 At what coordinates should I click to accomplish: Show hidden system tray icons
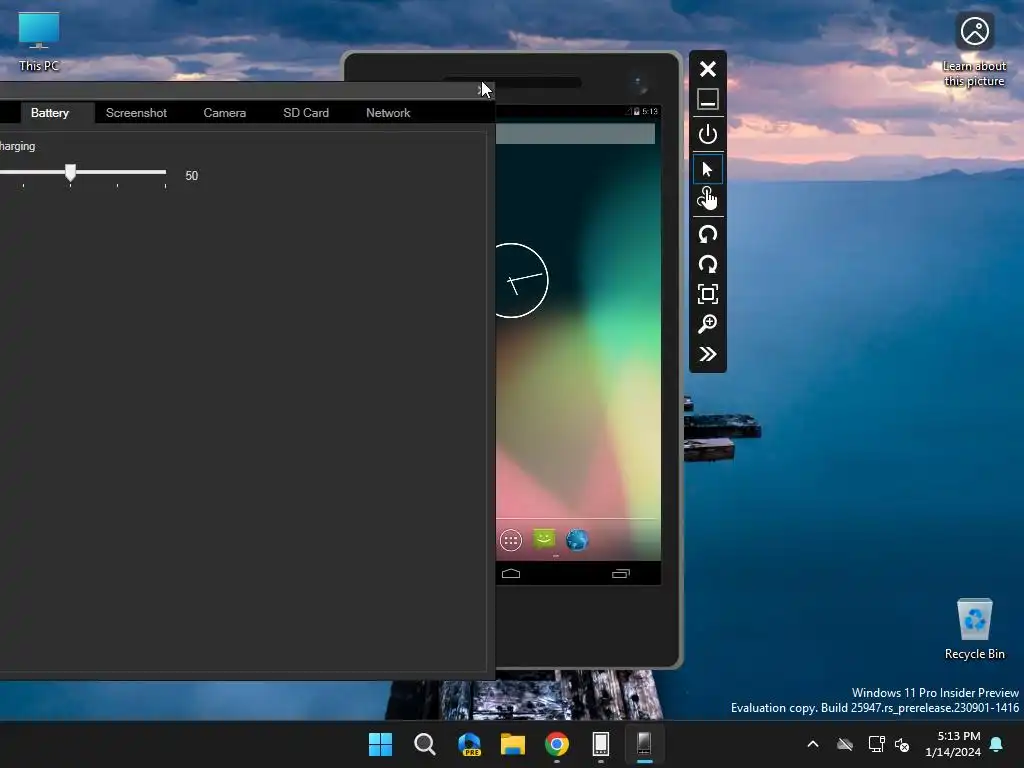(x=813, y=744)
